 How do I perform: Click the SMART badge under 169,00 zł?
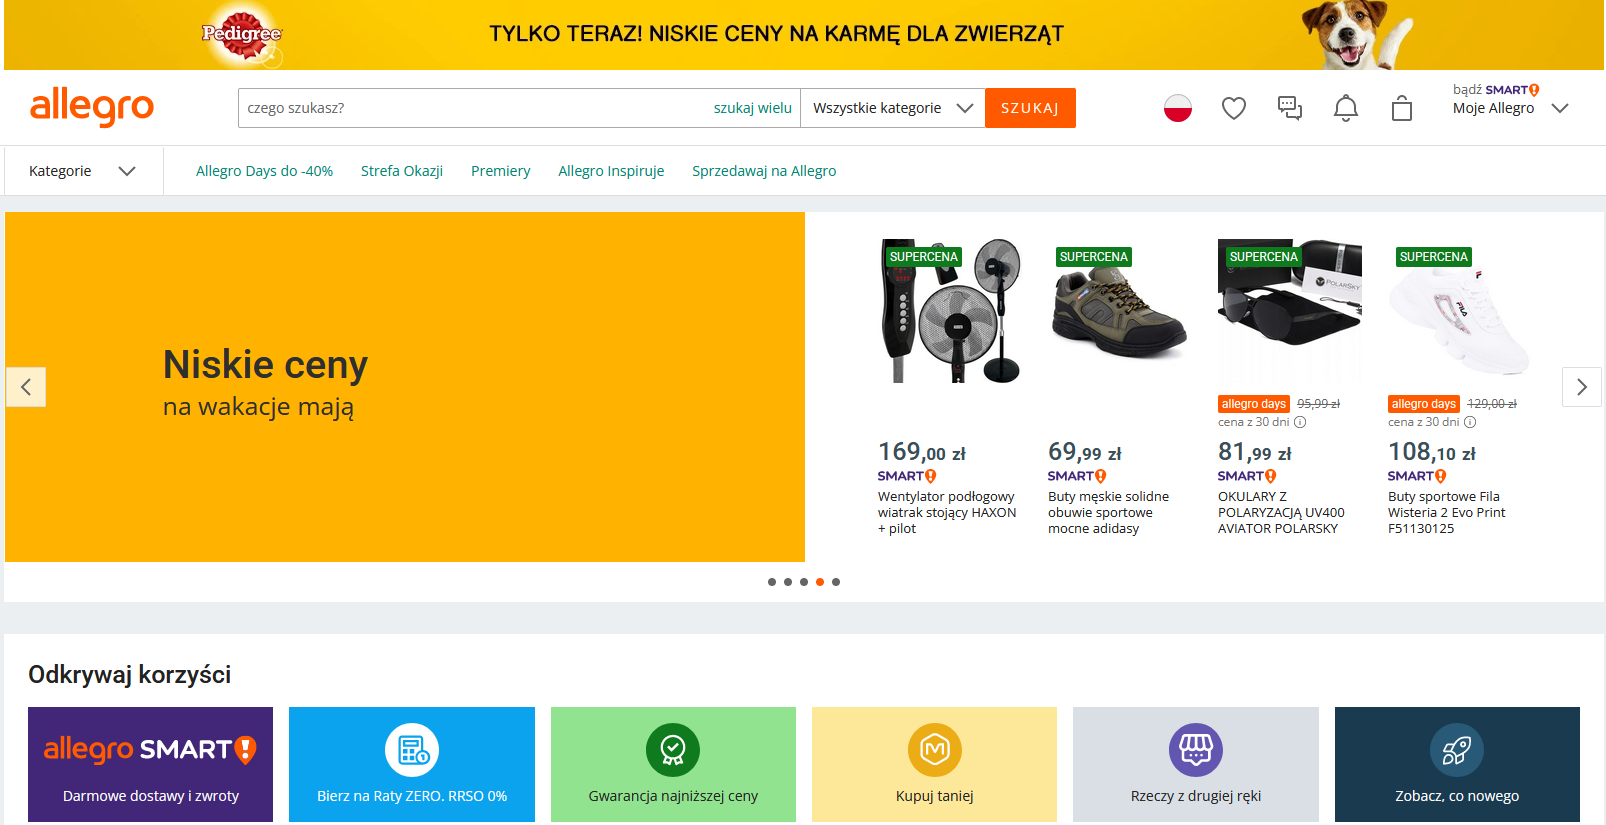(x=907, y=476)
